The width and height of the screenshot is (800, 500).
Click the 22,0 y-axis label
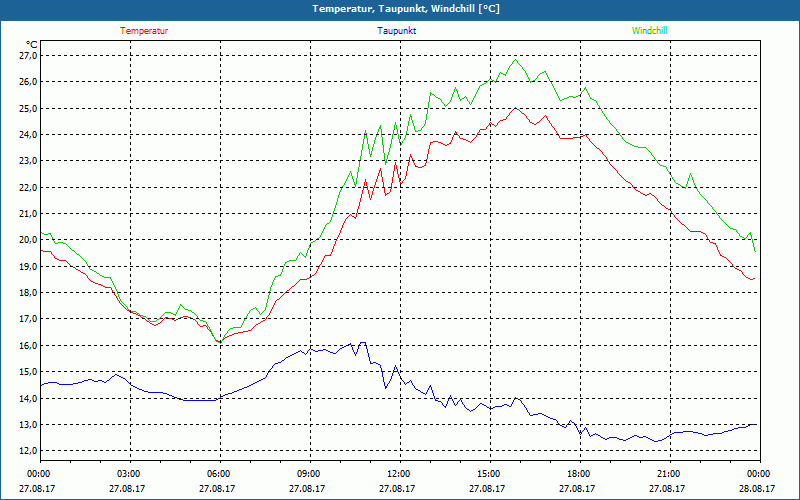click(29, 188)
